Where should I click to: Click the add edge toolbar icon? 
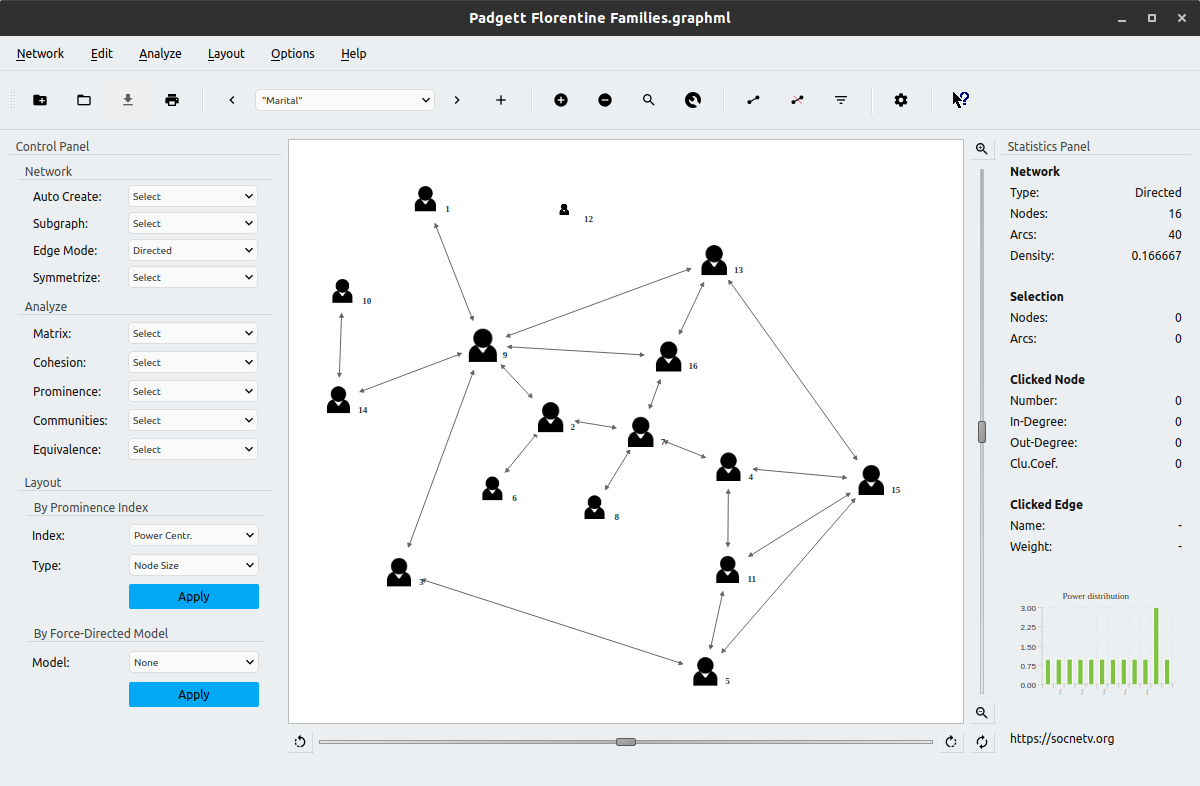pos(753,100)
